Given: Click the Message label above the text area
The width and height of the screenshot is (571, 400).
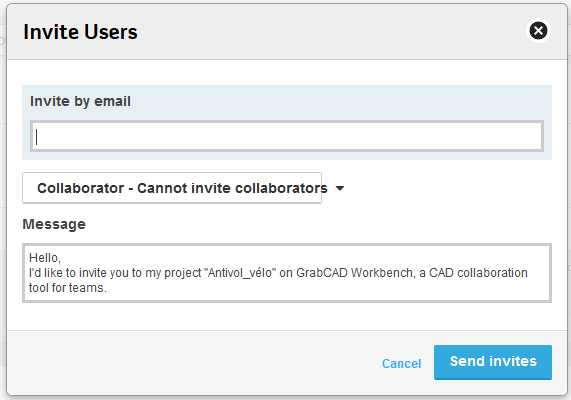Looking at the screenshot, I should click(54, 224).
